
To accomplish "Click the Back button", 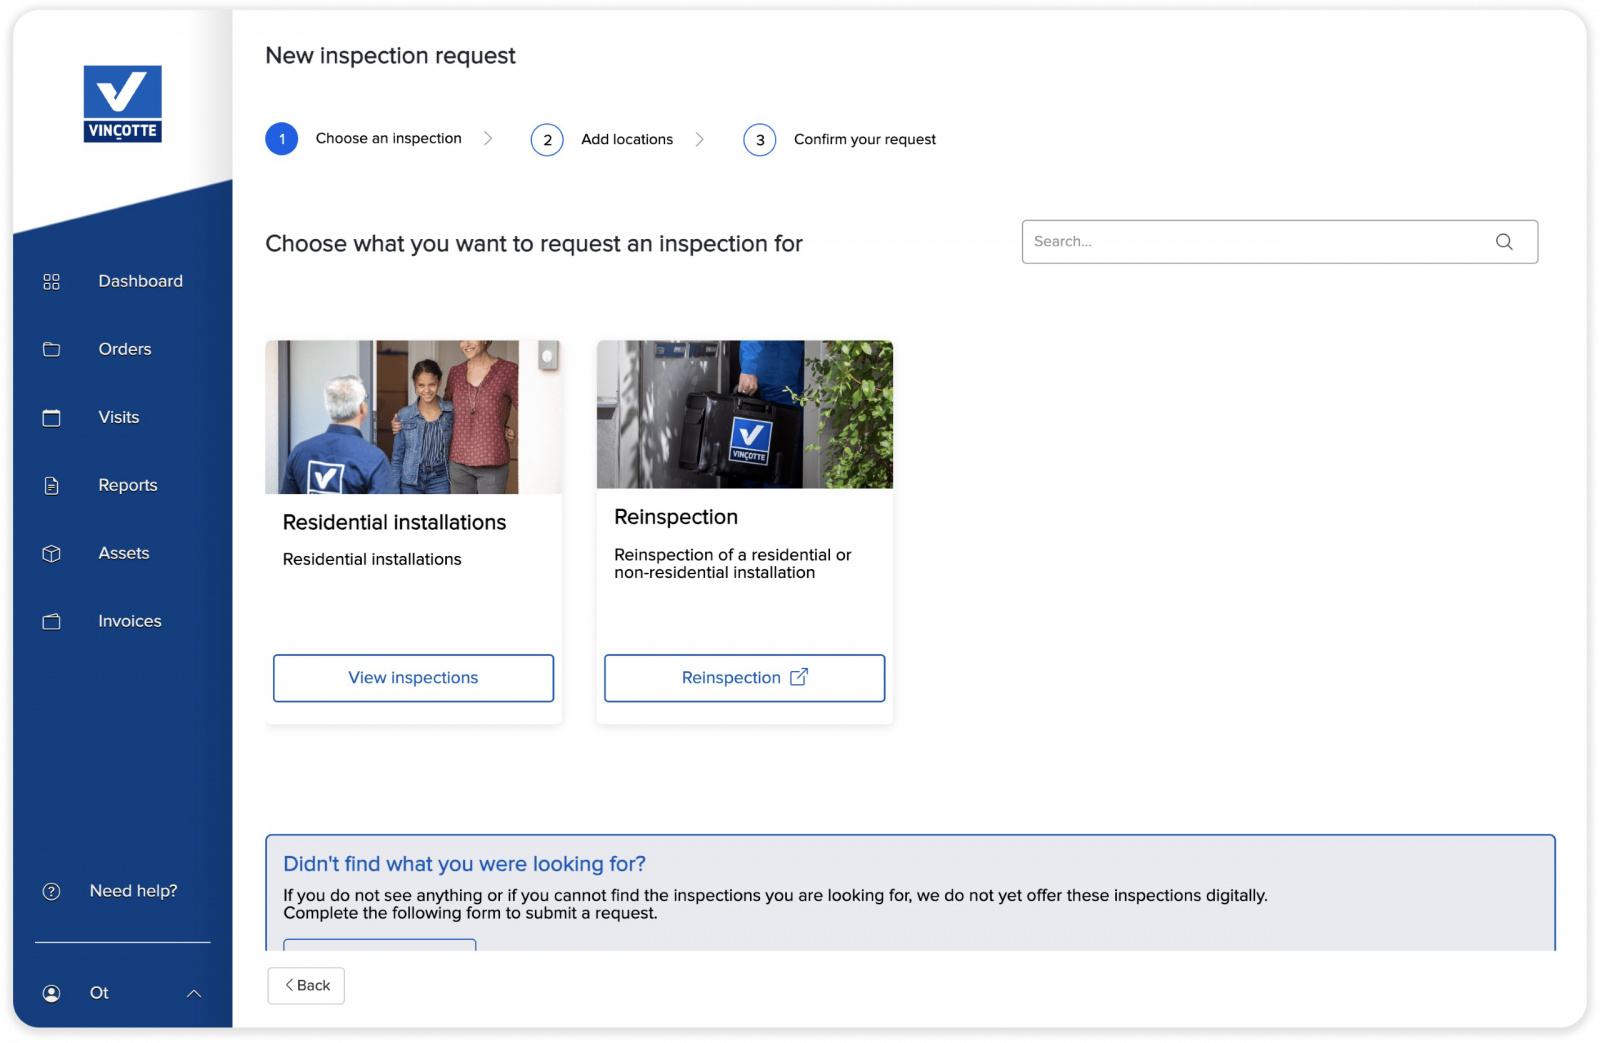I will pyautogui.click(x=305, y=985).
